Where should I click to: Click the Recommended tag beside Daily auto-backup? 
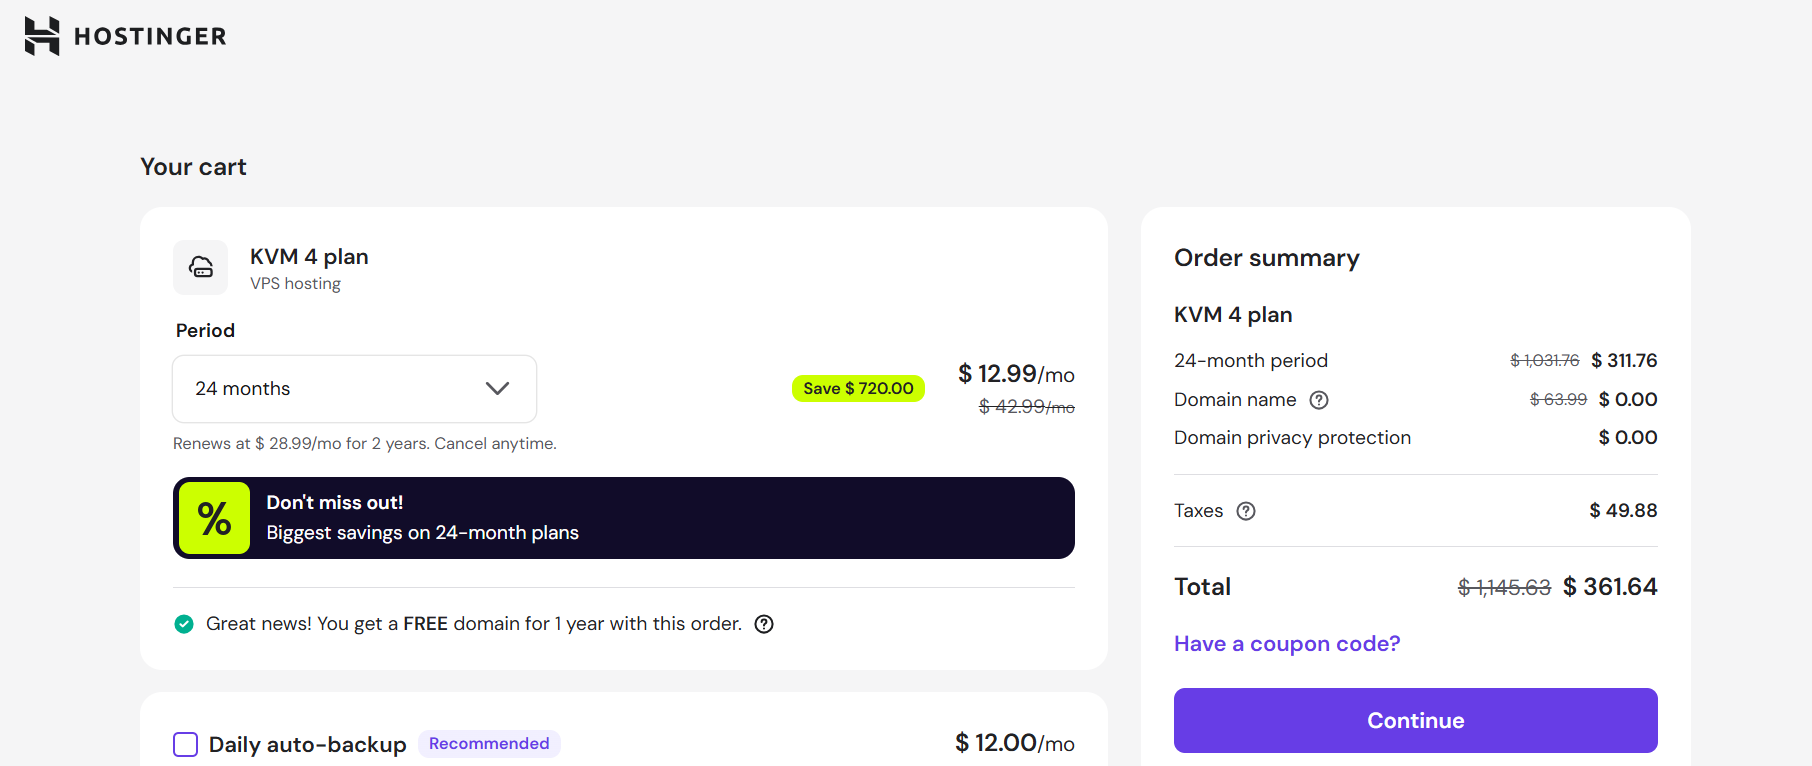(x=489, y=744)
